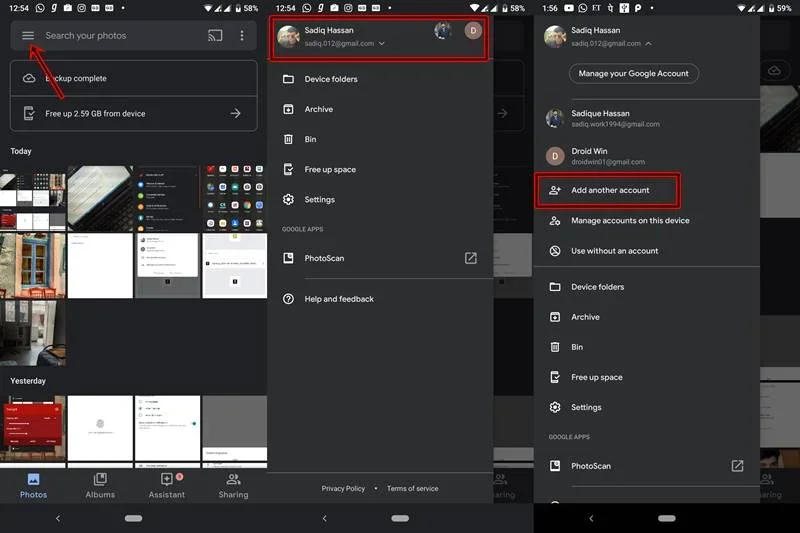This screenshot has height=533, width=800.
Task: Tap the Use without an account icon
Action: tap(555, 251)
